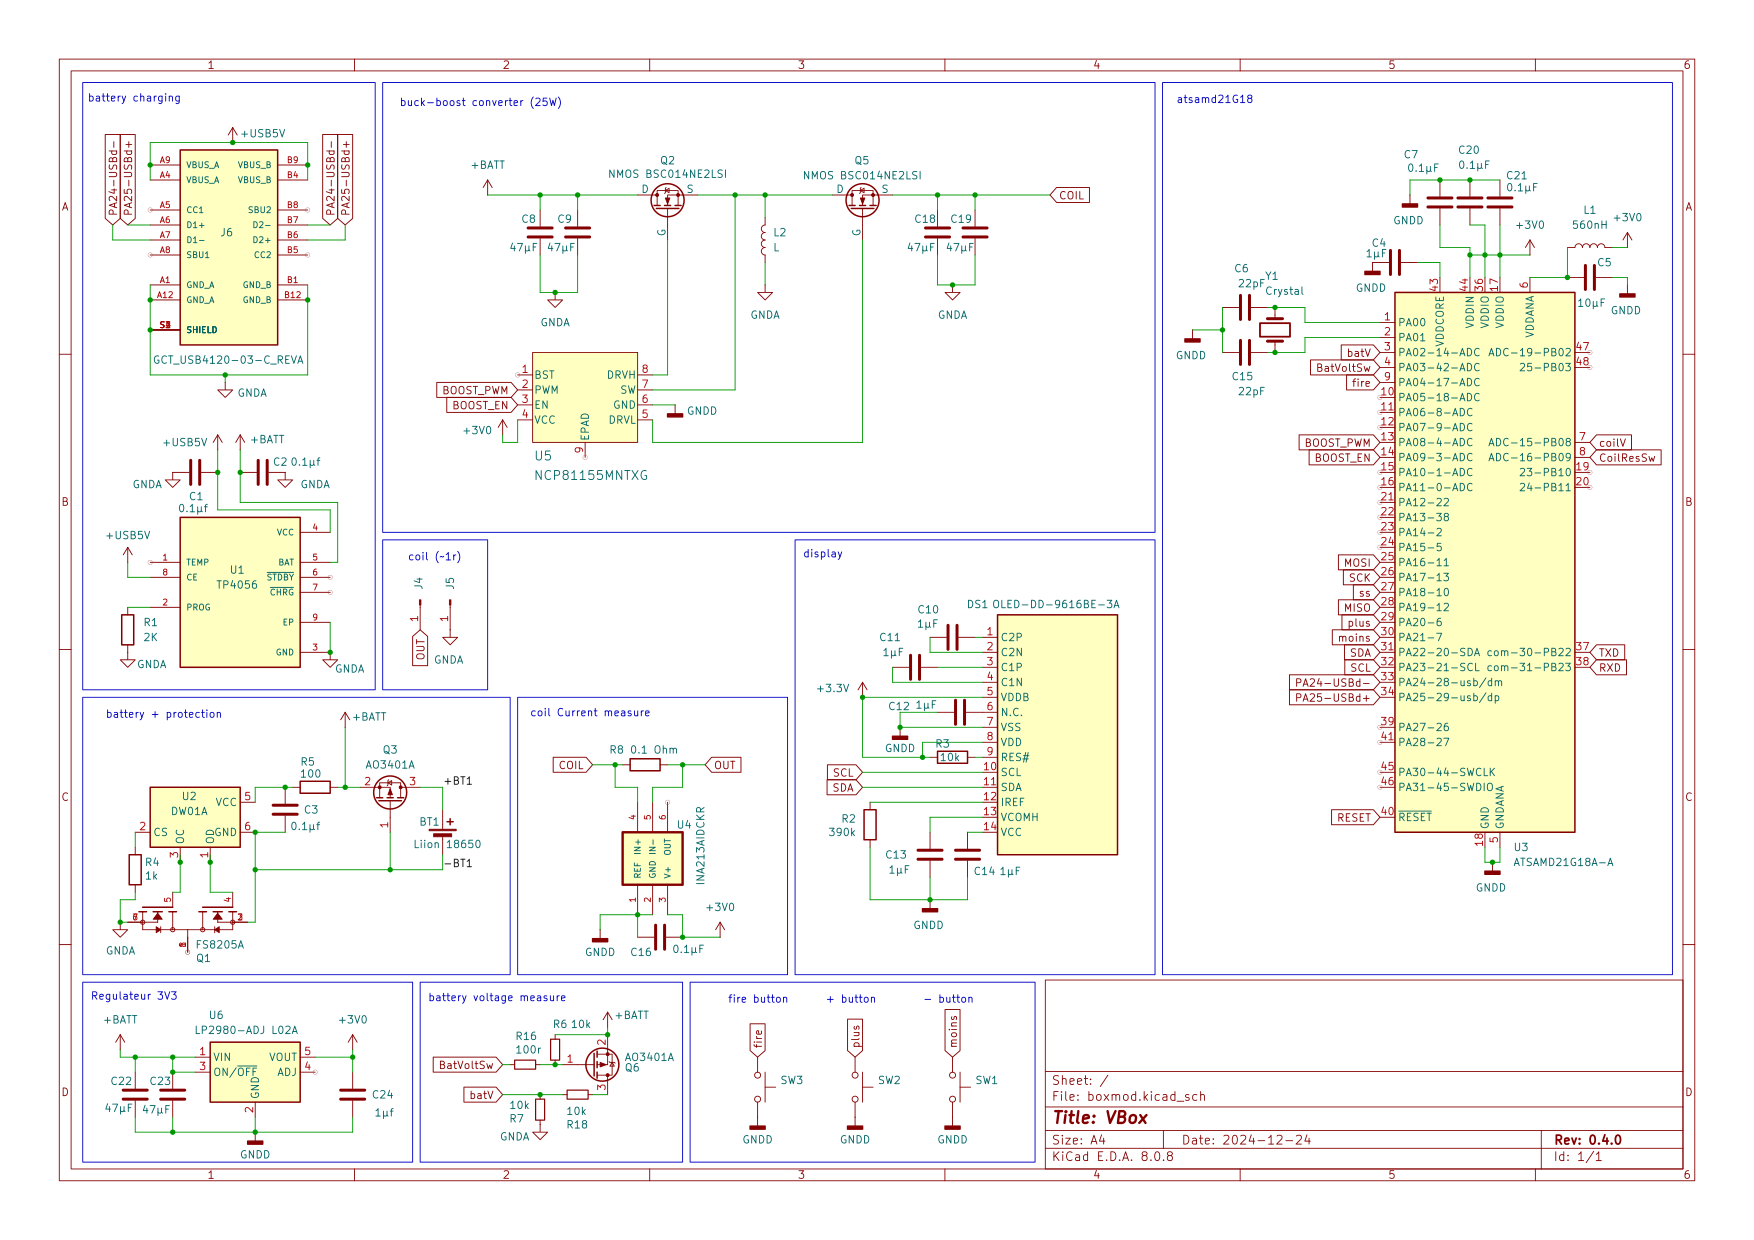Select the R3 10k resistor symbol
The image size is (1754, 1240).
952,757
